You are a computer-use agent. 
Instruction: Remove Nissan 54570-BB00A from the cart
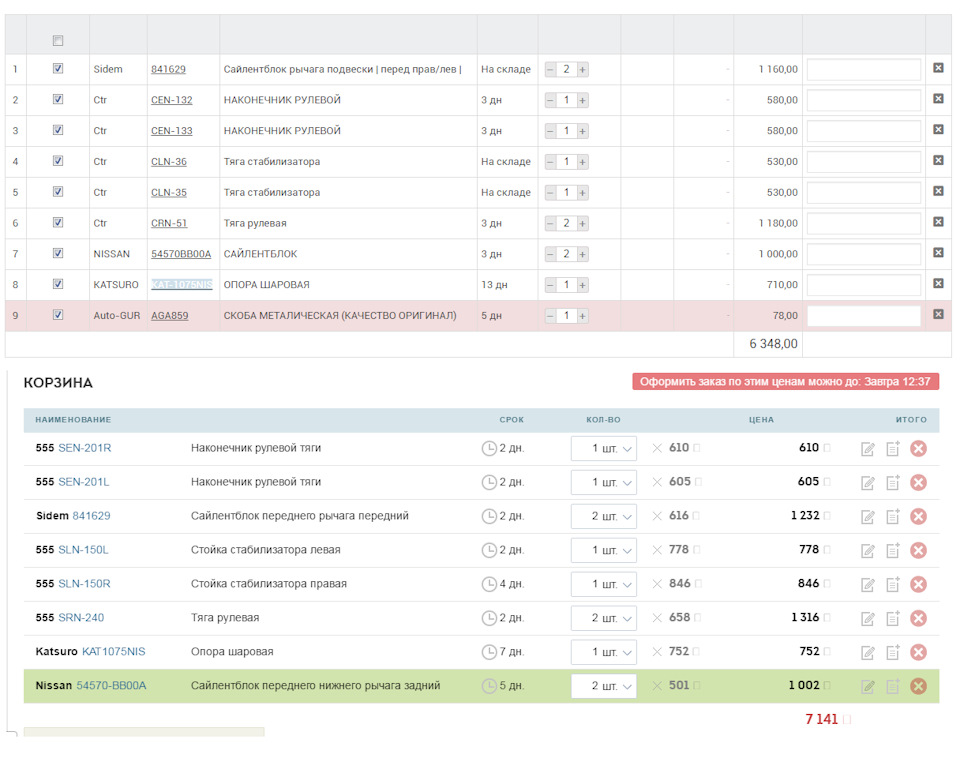(918, 686)
